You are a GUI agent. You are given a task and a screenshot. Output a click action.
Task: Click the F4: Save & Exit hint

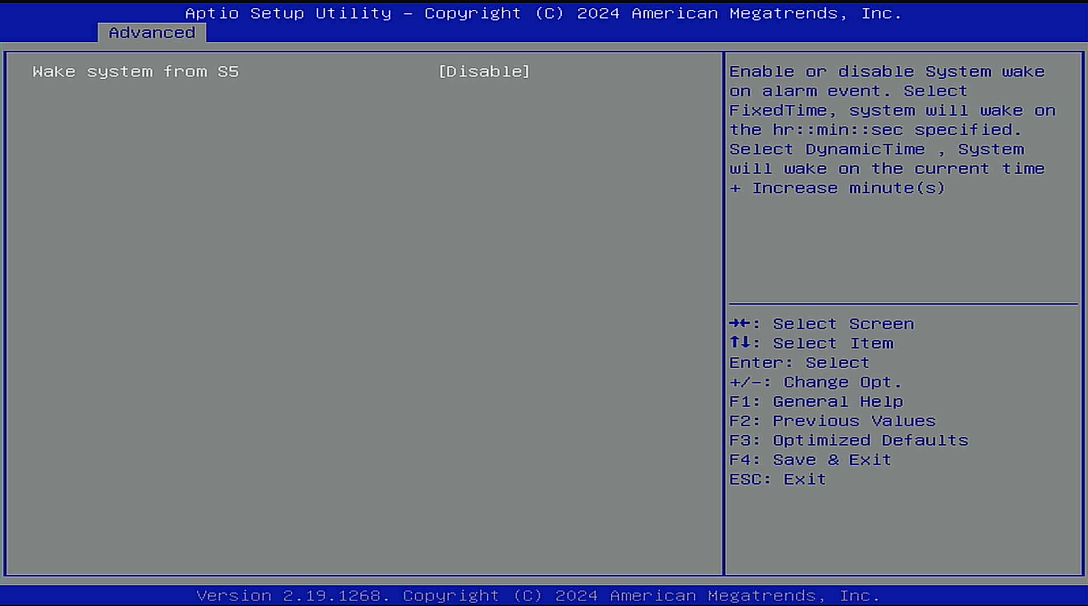810,460
